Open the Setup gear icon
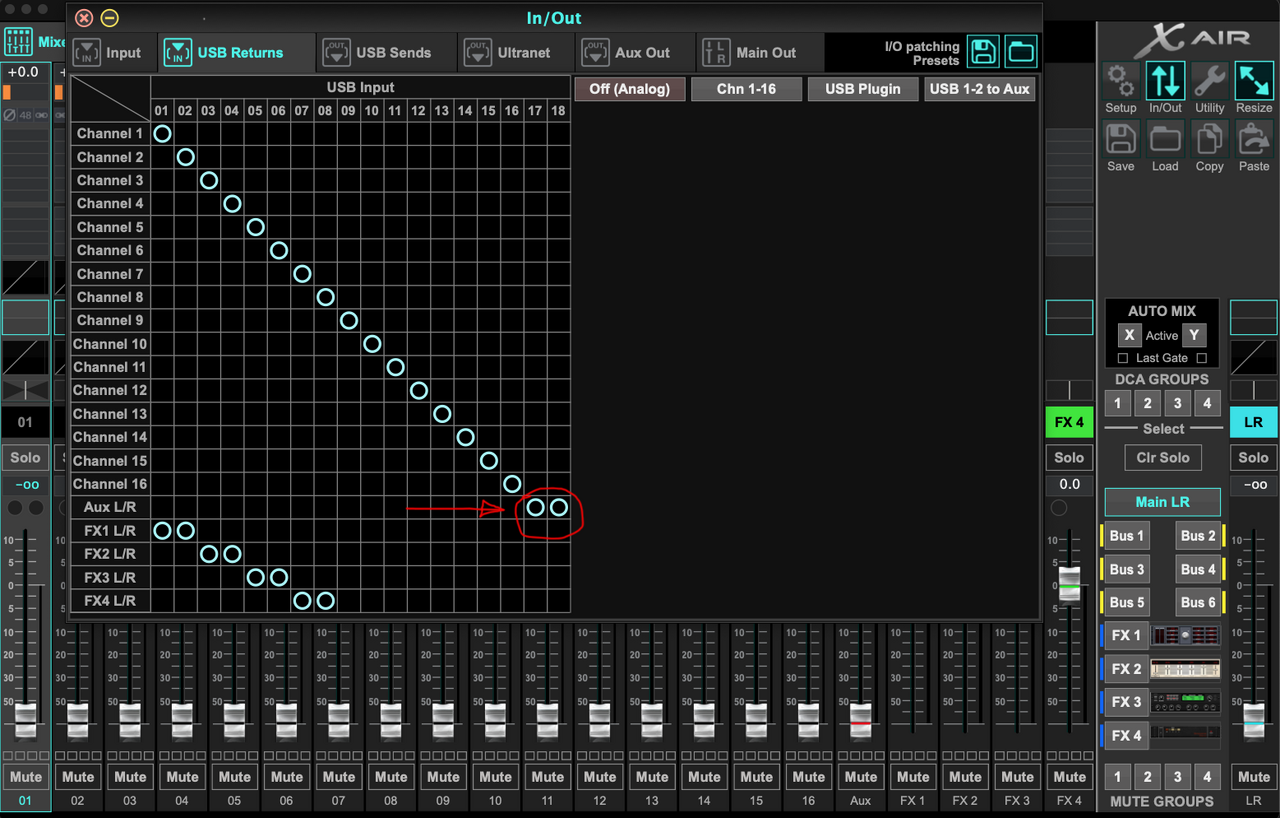1280x818 pixels. 1120,82
